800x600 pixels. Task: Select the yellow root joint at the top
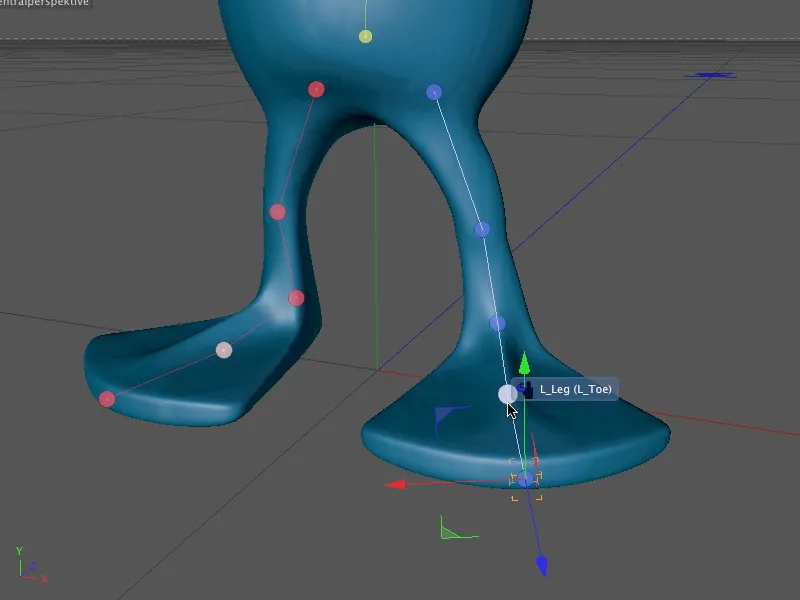pyautogui.click(x=363, y=37)
